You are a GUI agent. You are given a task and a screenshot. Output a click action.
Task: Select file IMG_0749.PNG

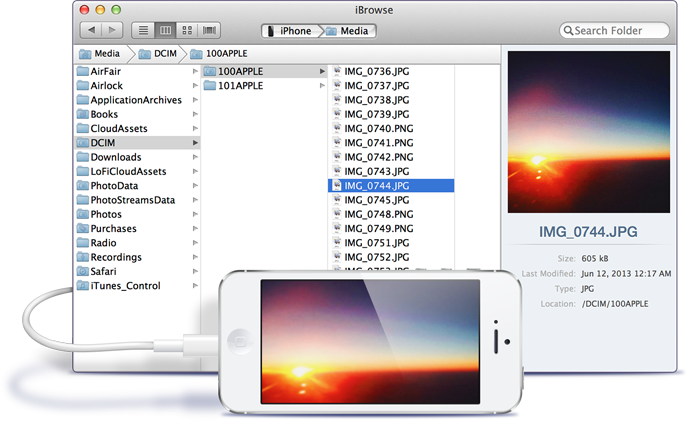(391, 228)
